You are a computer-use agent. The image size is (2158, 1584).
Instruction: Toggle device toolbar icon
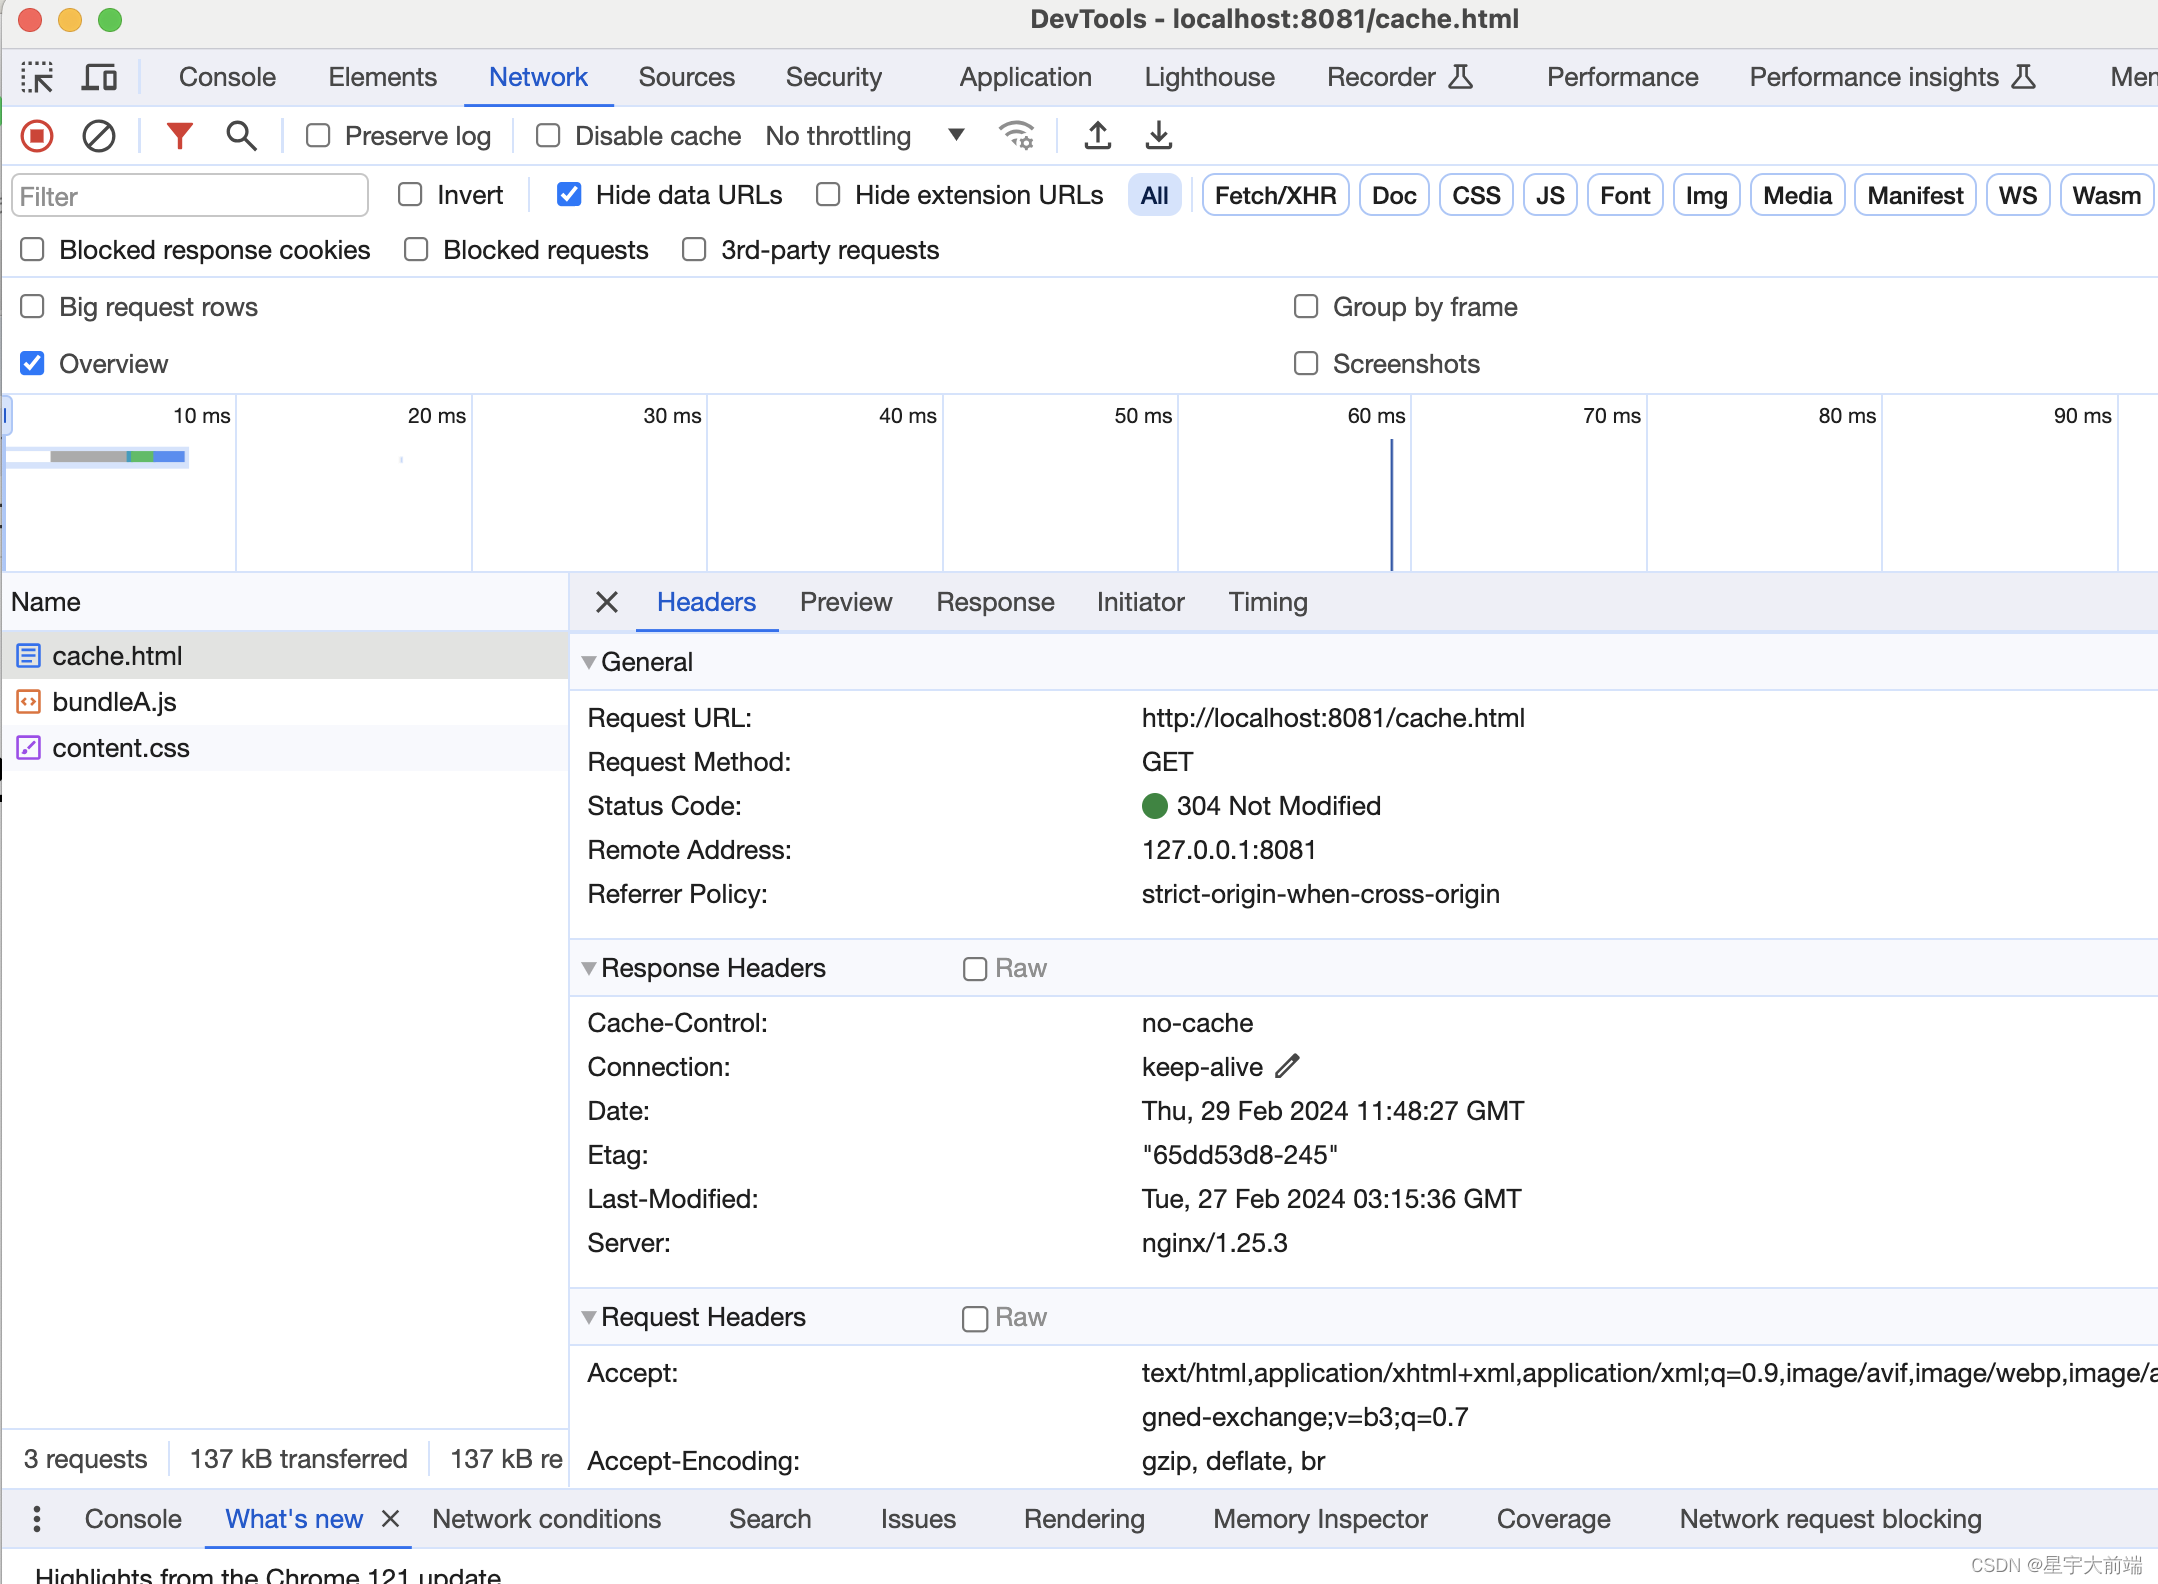(x=99, y=77)
